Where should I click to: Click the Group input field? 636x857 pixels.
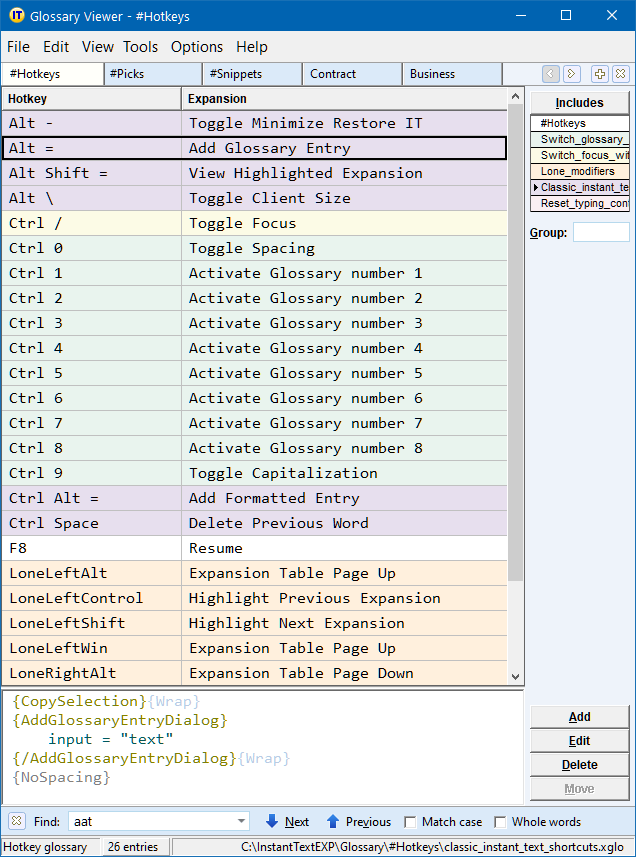[601, 232]
